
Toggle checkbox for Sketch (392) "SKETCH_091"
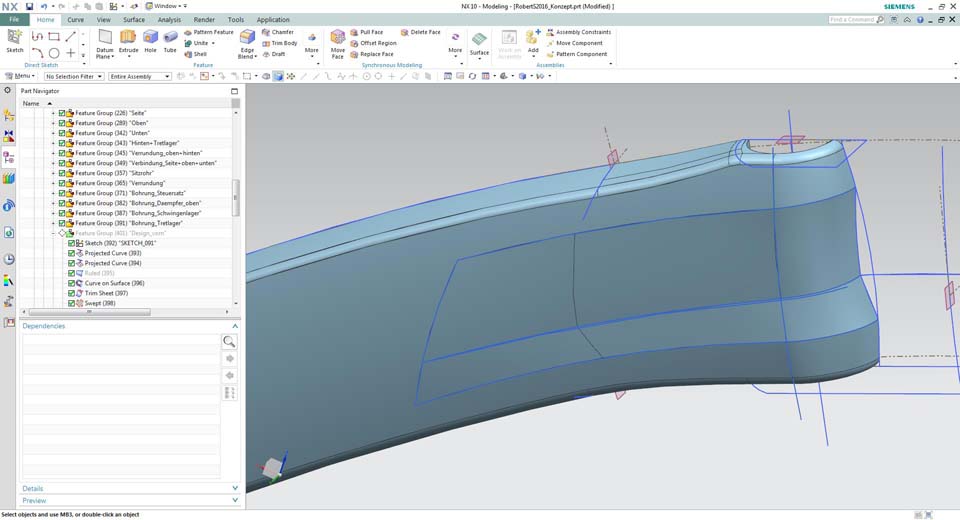point(72,243)
